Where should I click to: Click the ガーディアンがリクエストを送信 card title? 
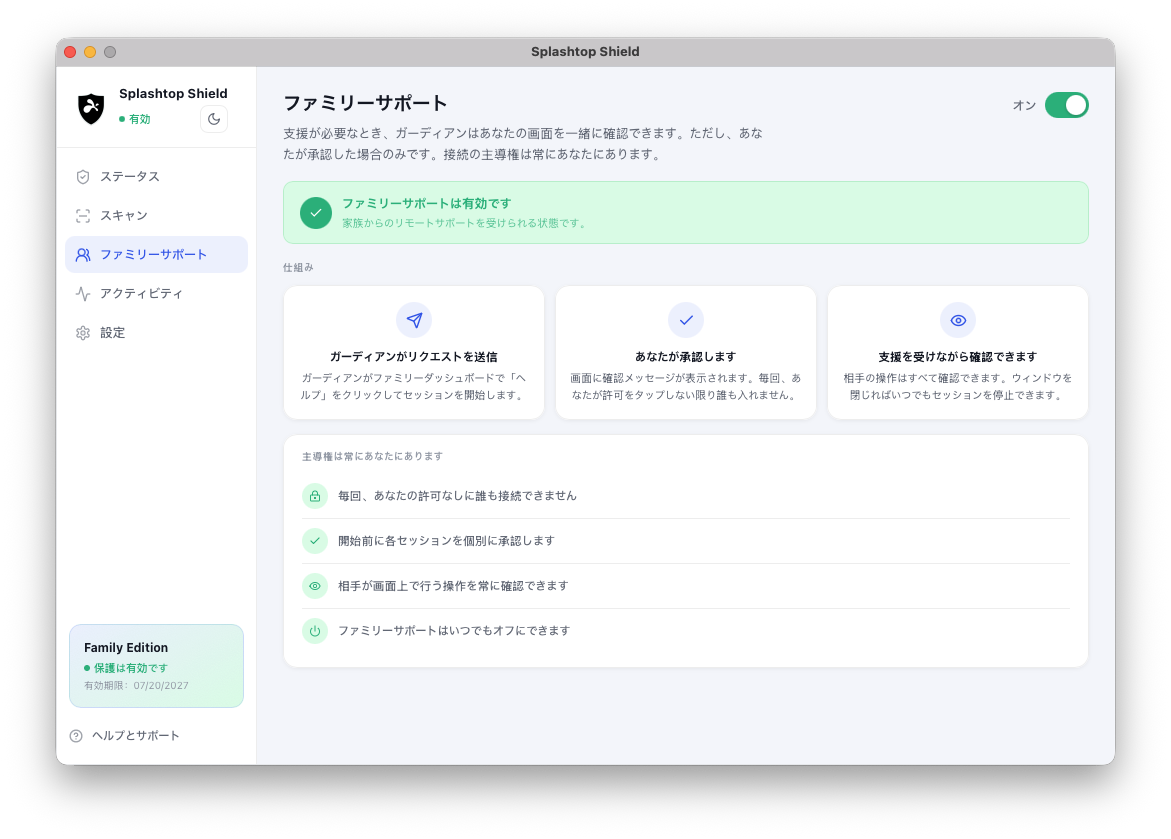click(x=414, y=357)
